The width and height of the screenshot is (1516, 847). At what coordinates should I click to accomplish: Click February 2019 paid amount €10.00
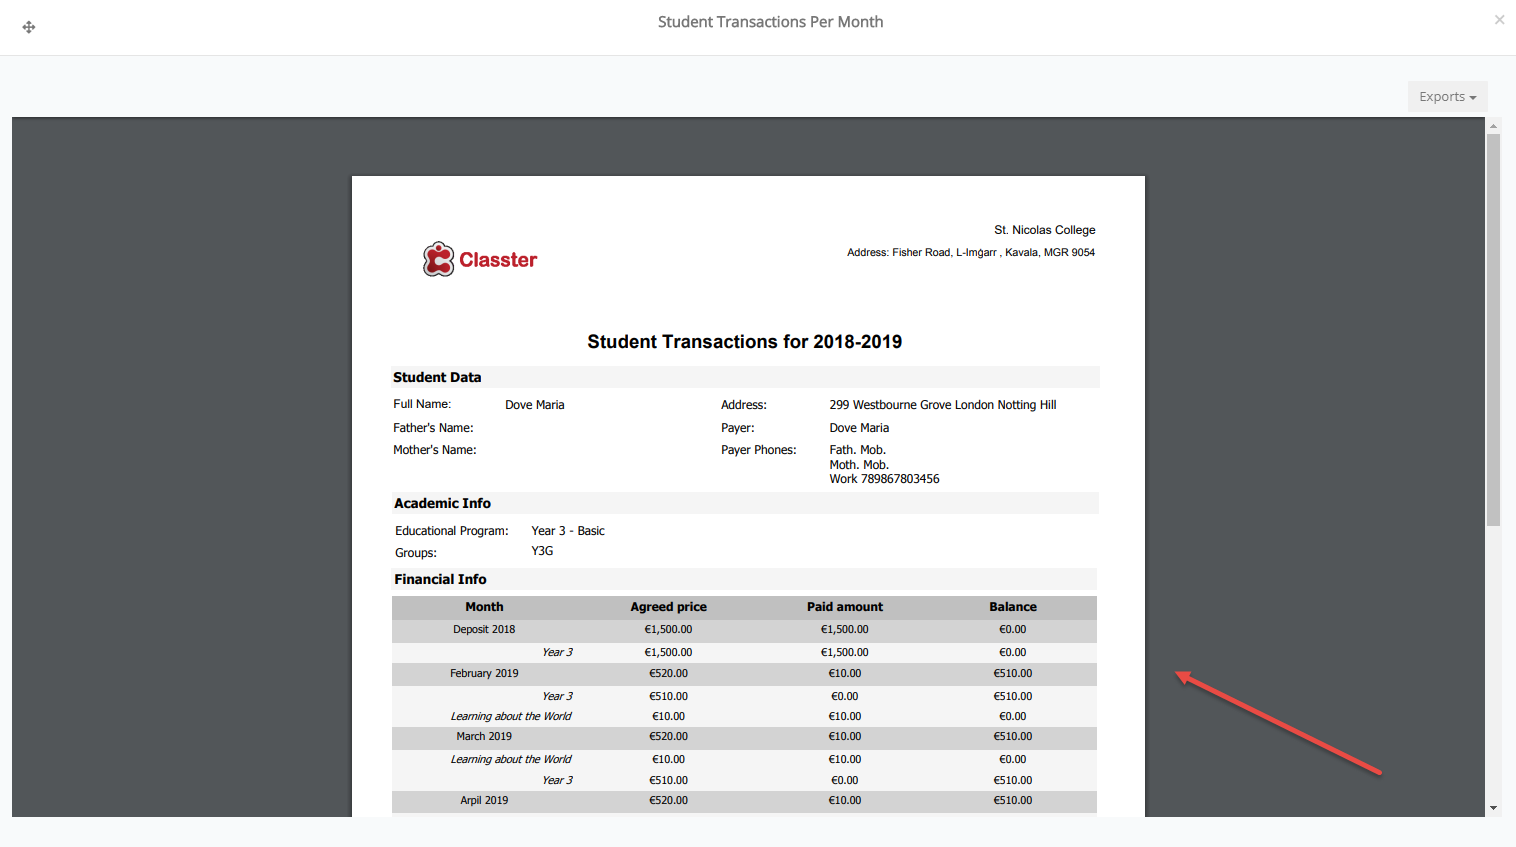[x=845, y=674]
